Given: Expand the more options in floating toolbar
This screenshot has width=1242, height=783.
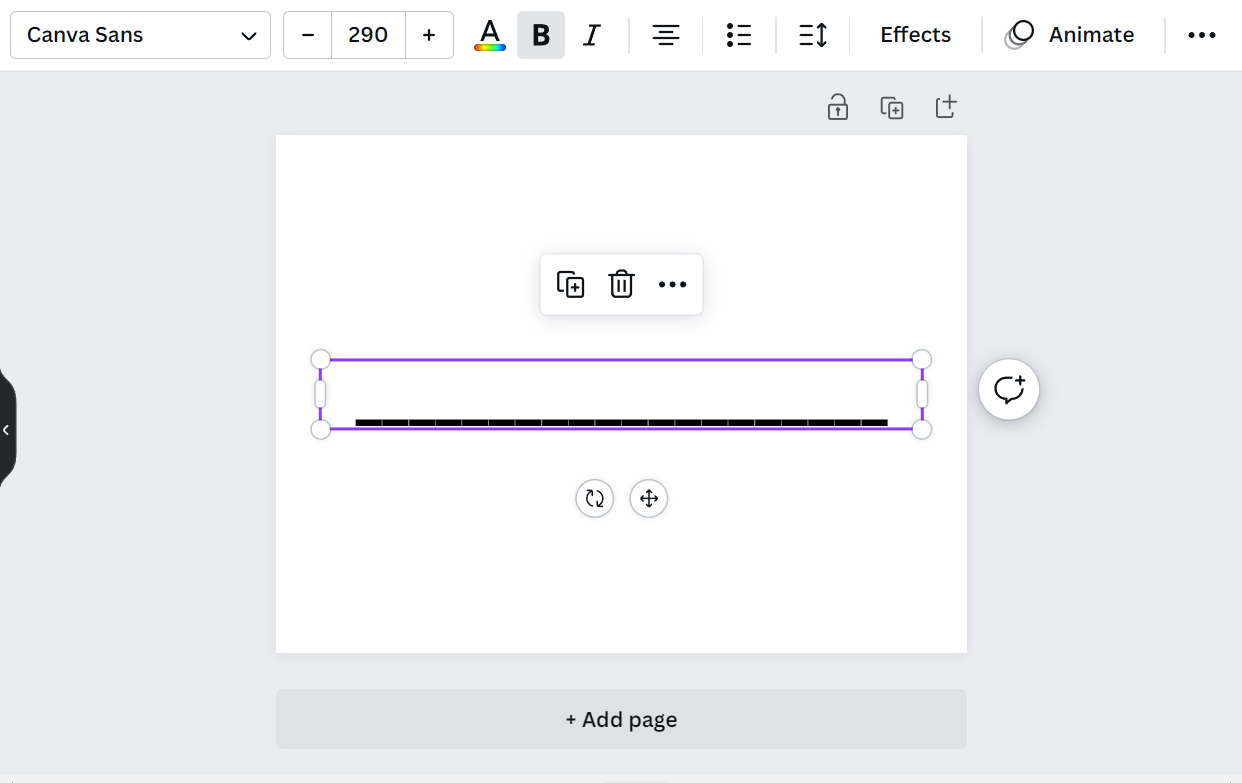Looking at the screenshot, I should (x=672, y=284).
